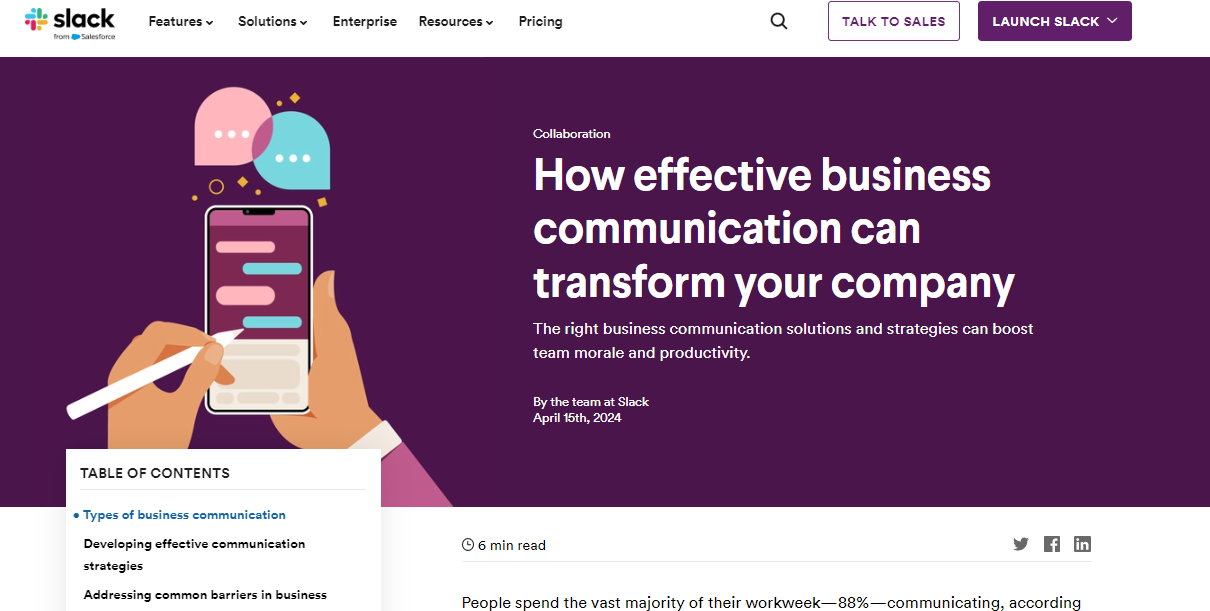Open the Pricing page

click(x=541, y=21)
